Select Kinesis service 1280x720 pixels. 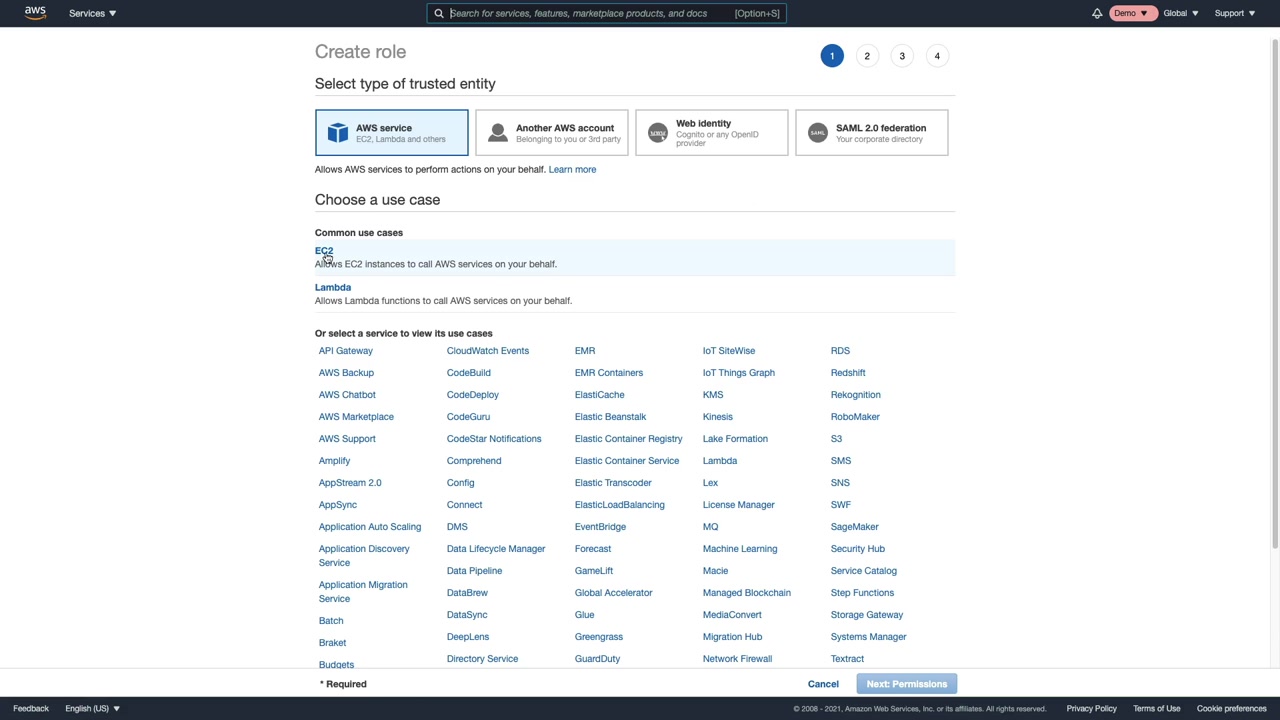click(718, 417)
